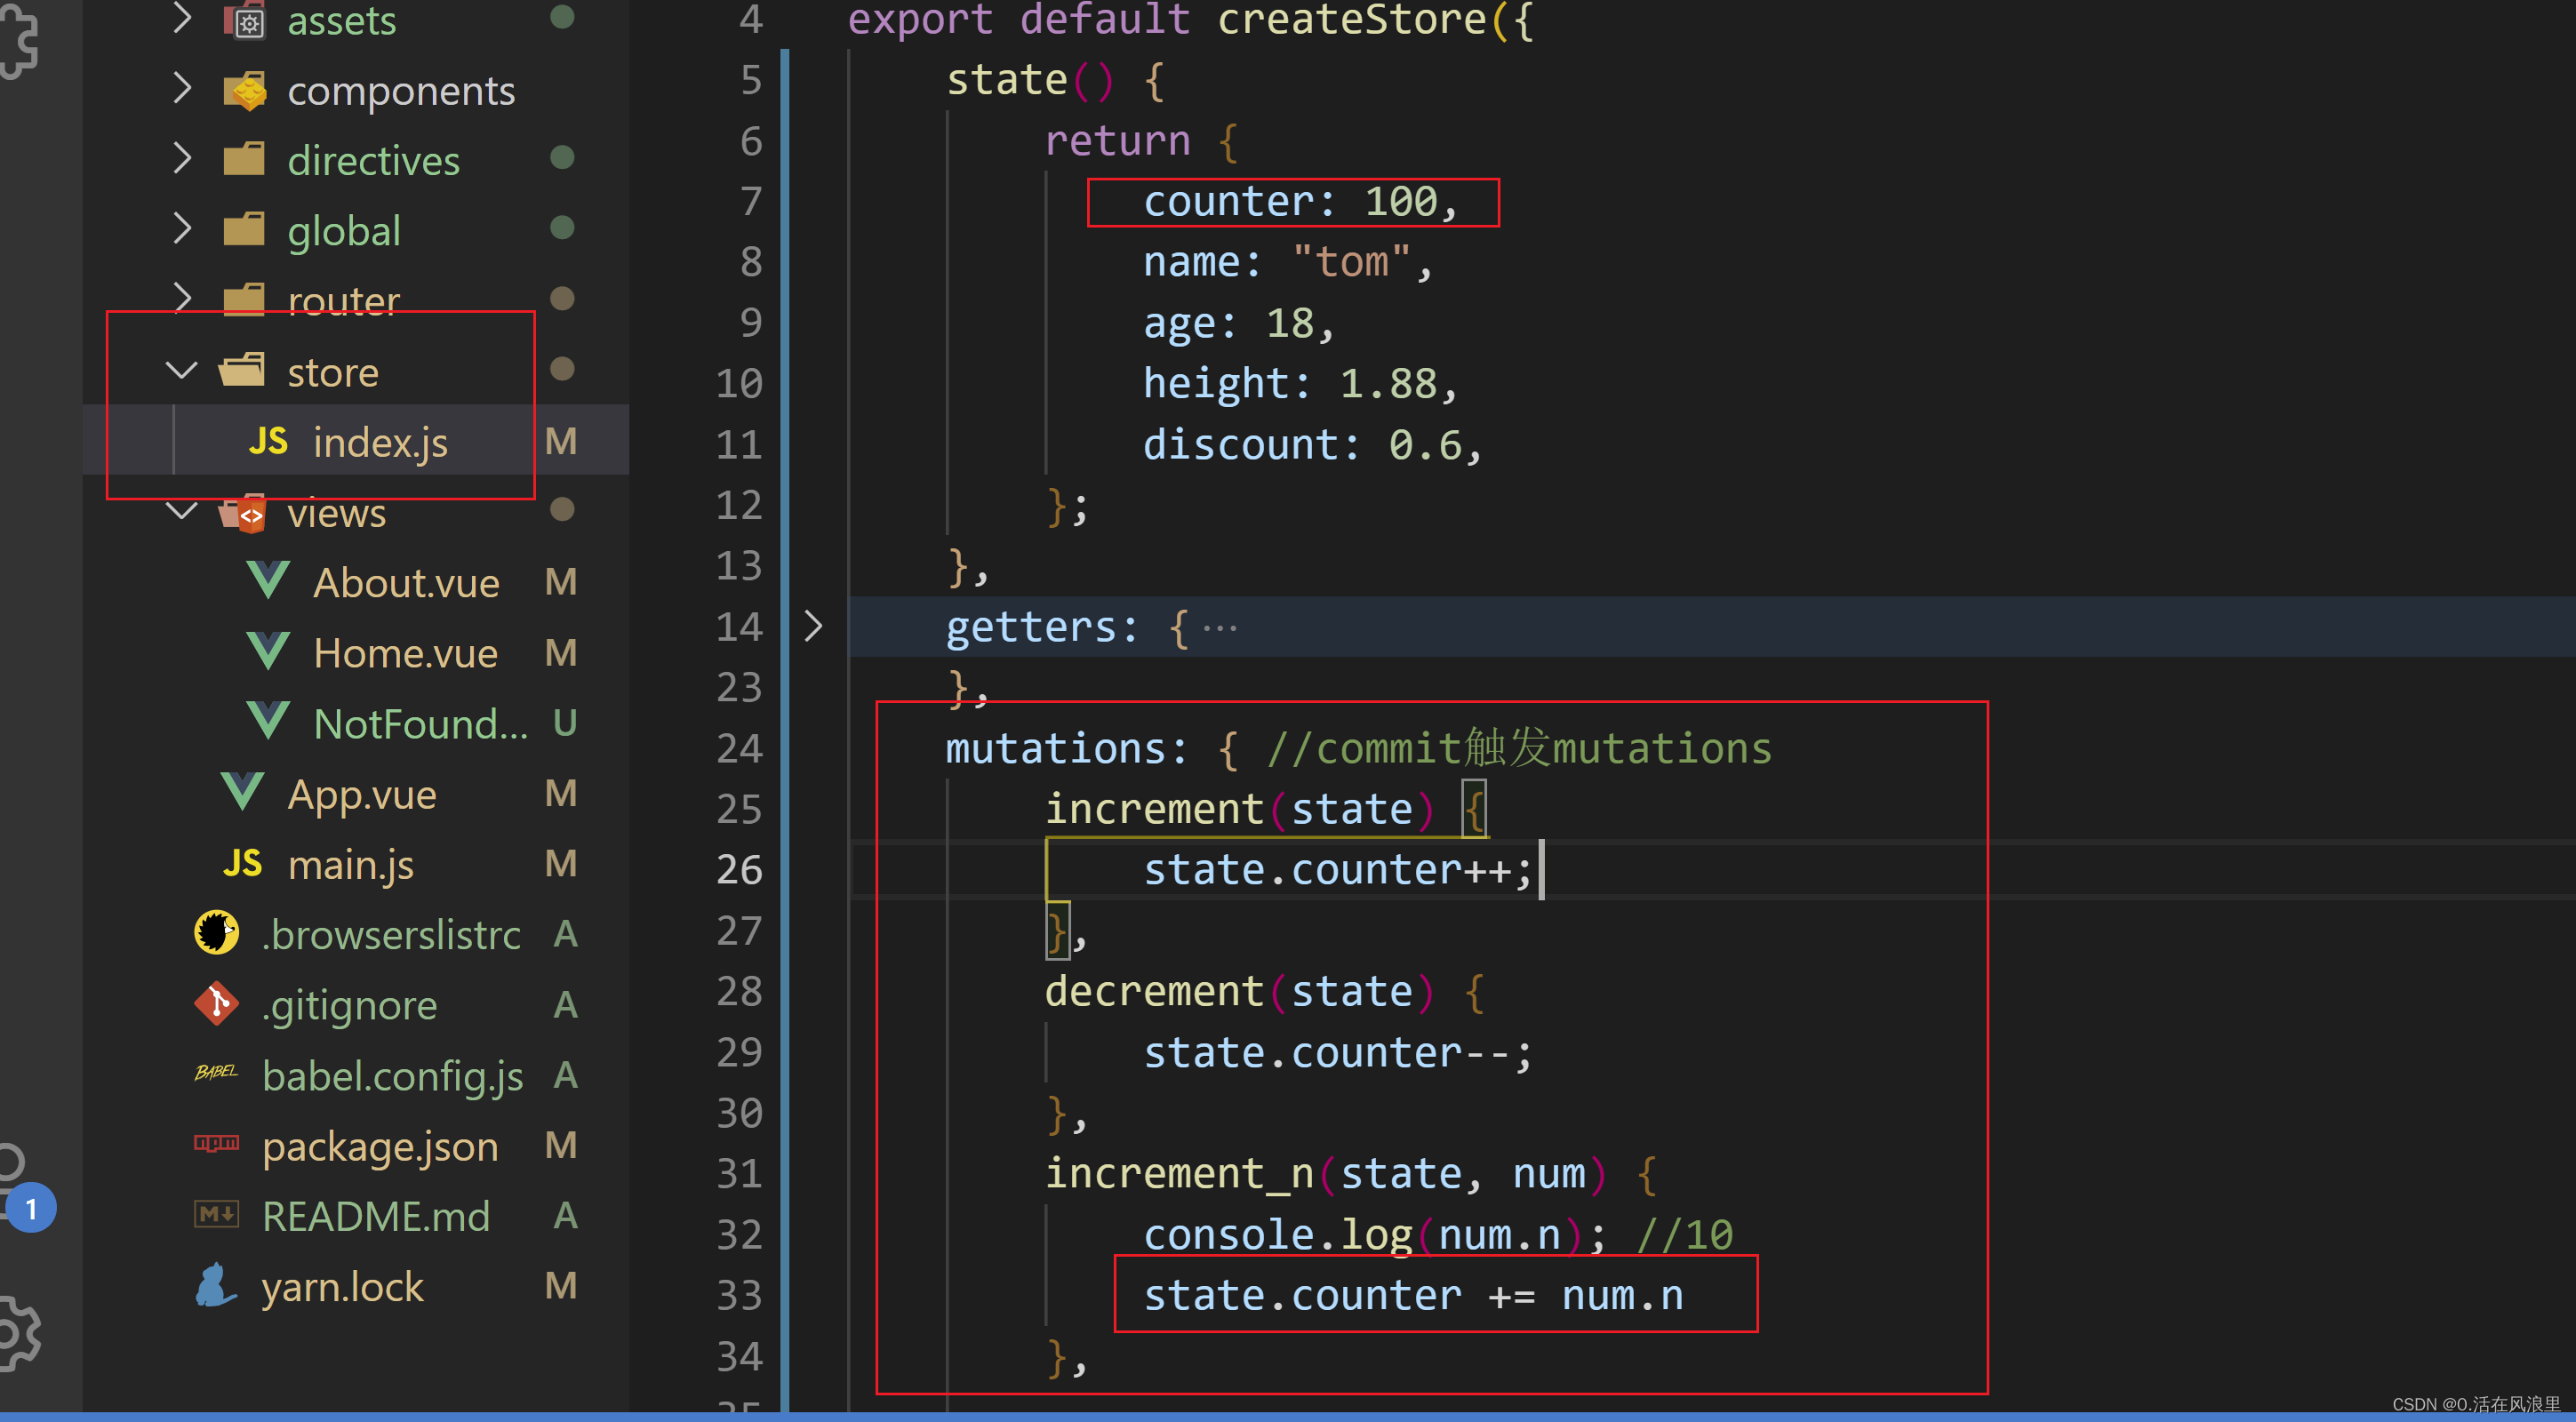
Task: Click the 'counter: 100,' code line
Action: (x=1301, y=202)
